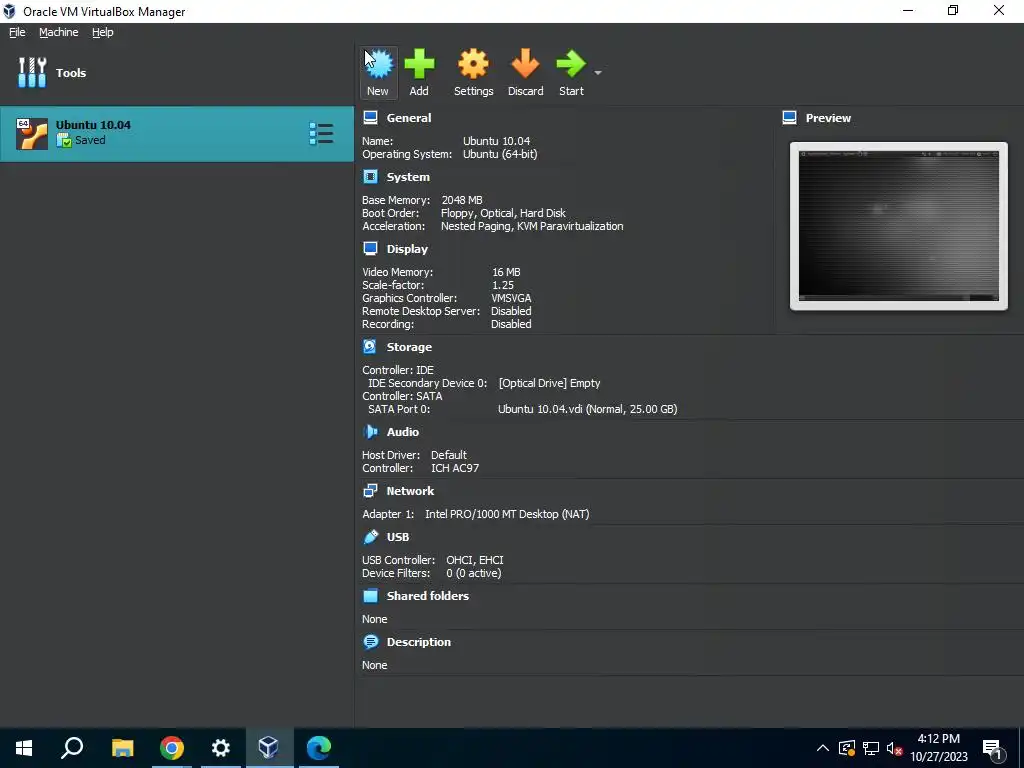Image resolution: width=1024 pixels, height=768 pixels.
Task: Click the muted volume tray icon
Action: (x=894, y=748)
